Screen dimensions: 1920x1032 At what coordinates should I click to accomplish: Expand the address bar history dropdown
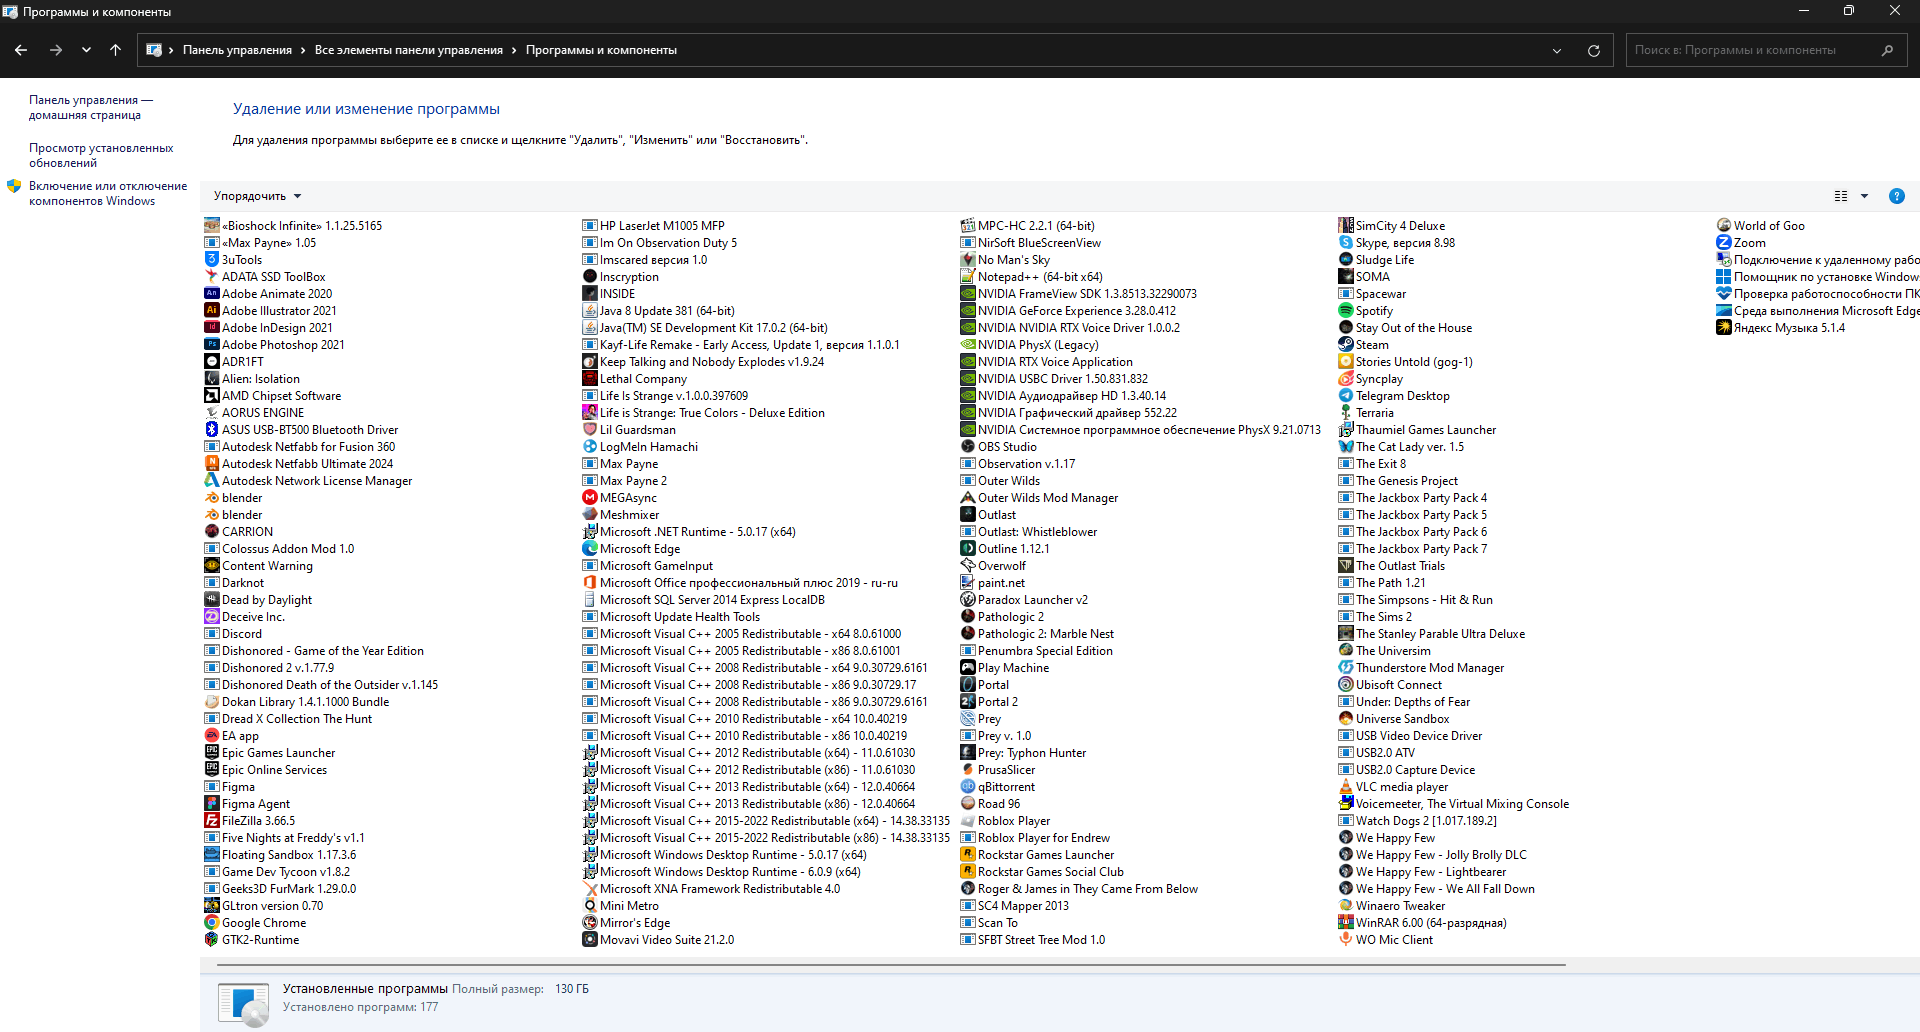click(1557, 50)
